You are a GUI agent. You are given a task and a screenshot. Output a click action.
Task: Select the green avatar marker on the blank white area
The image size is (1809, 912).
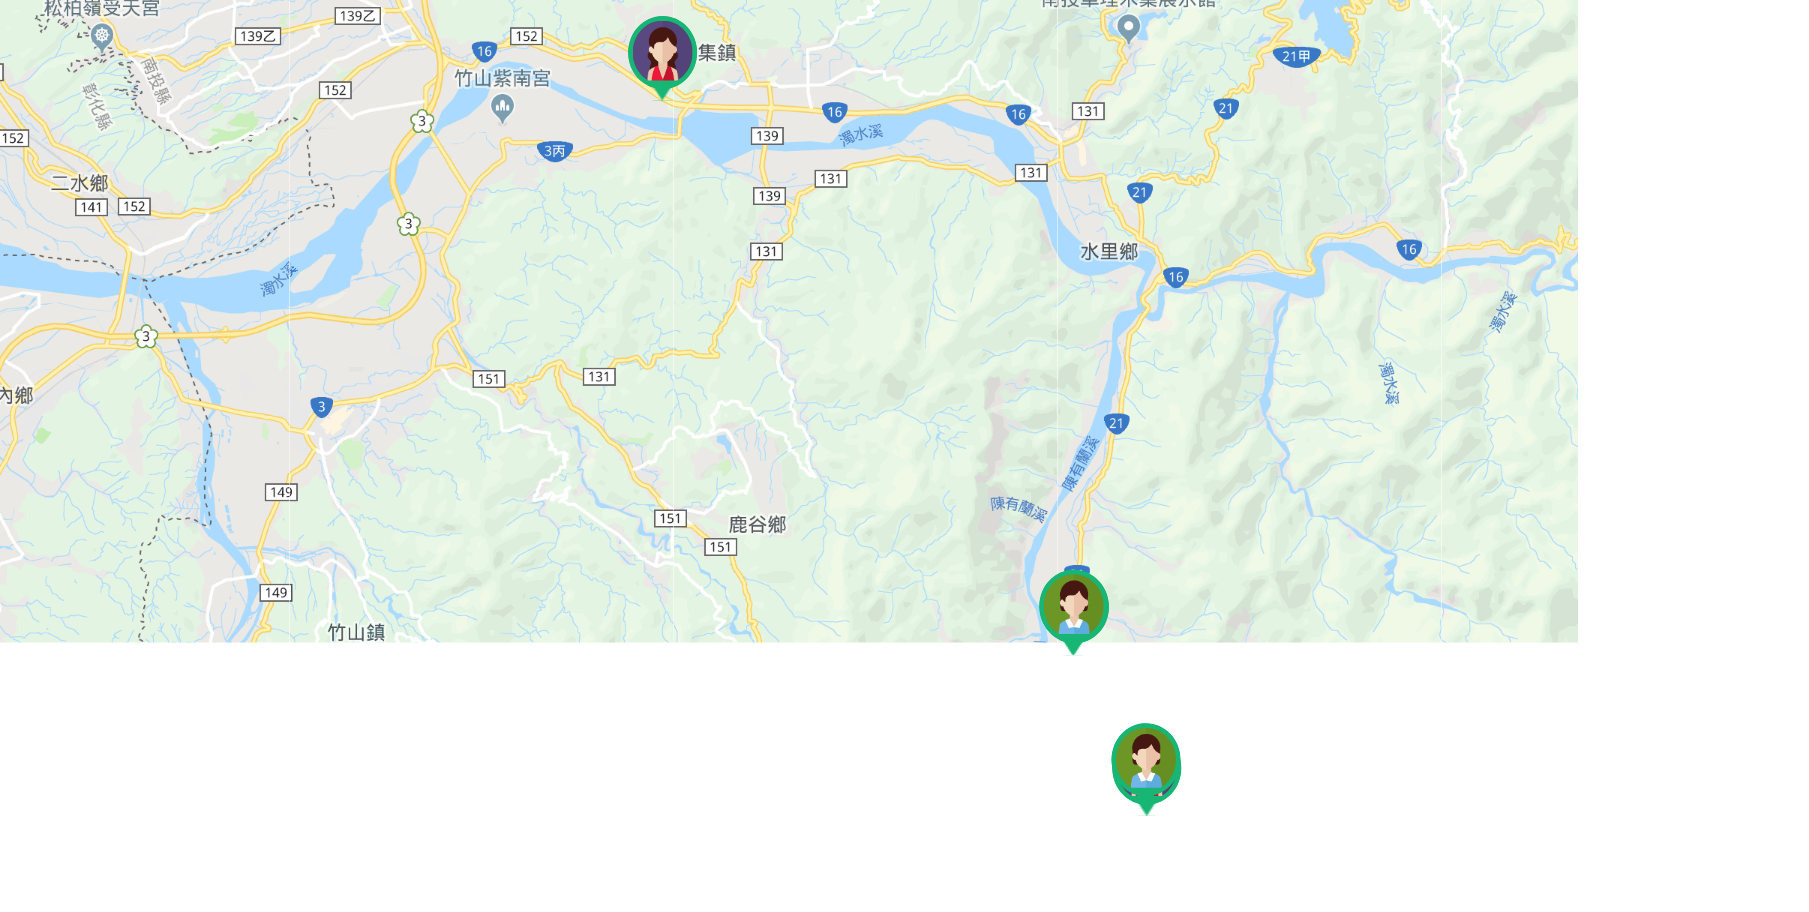(x=1146, y=767)
